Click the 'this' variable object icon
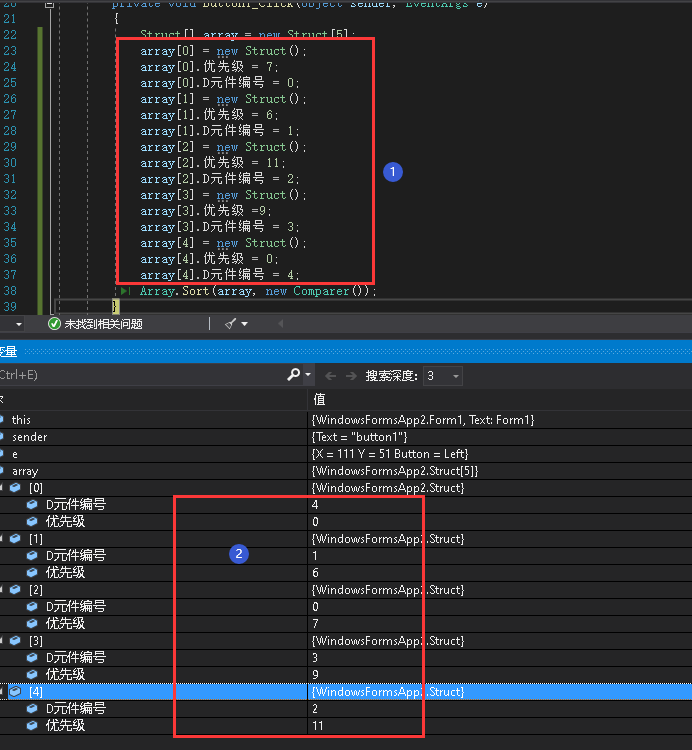The width and height of the screenshot is (692, 750). tap(3, 420)
